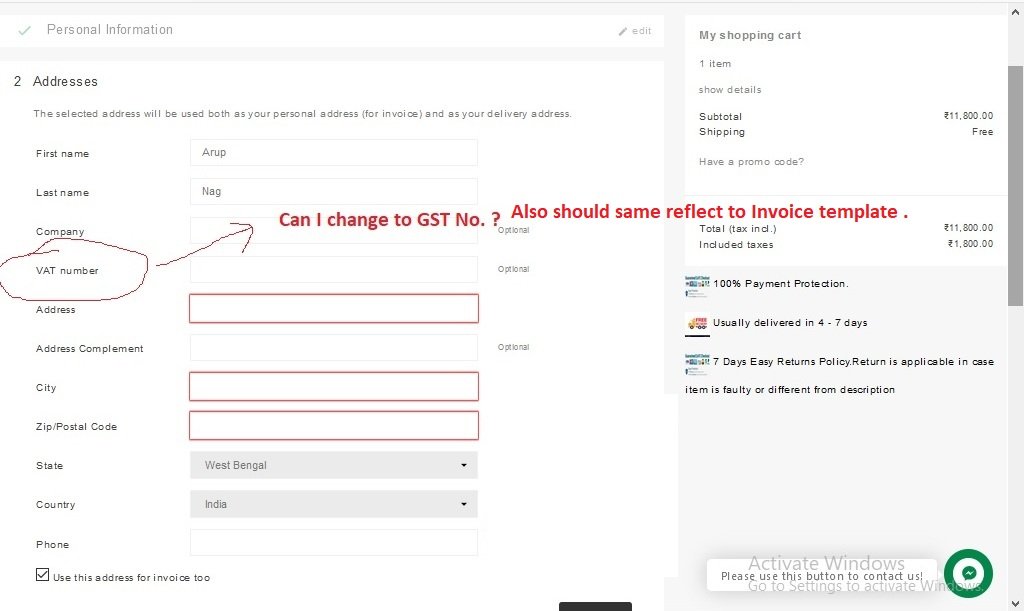The image size is (1024, 611).
Task: Click the Messenger chat icon
Action: click(x=968, y=573)
